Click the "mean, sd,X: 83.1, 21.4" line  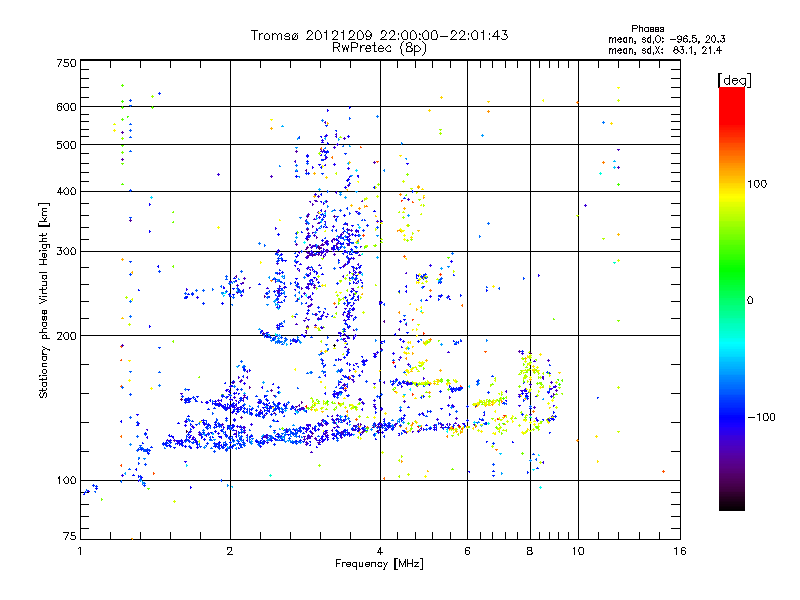pyautogui.click(x=665, y=50)
